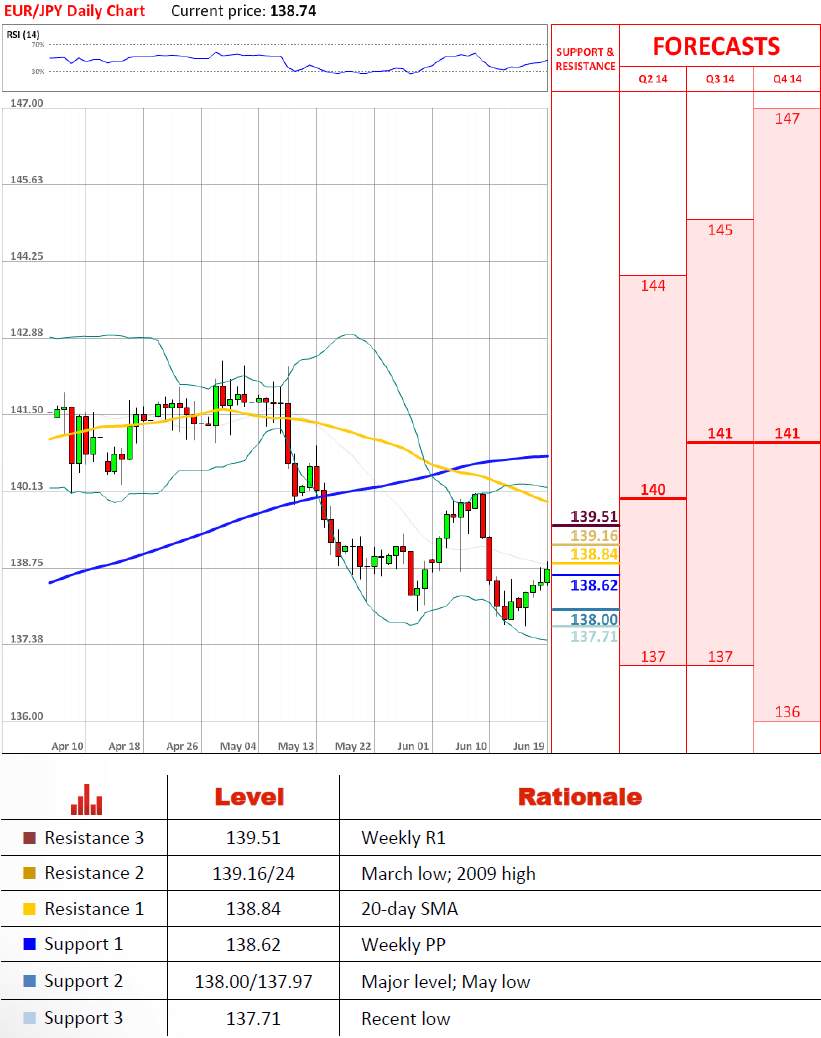Click the 139.51 resistance level label

[594, 516]
